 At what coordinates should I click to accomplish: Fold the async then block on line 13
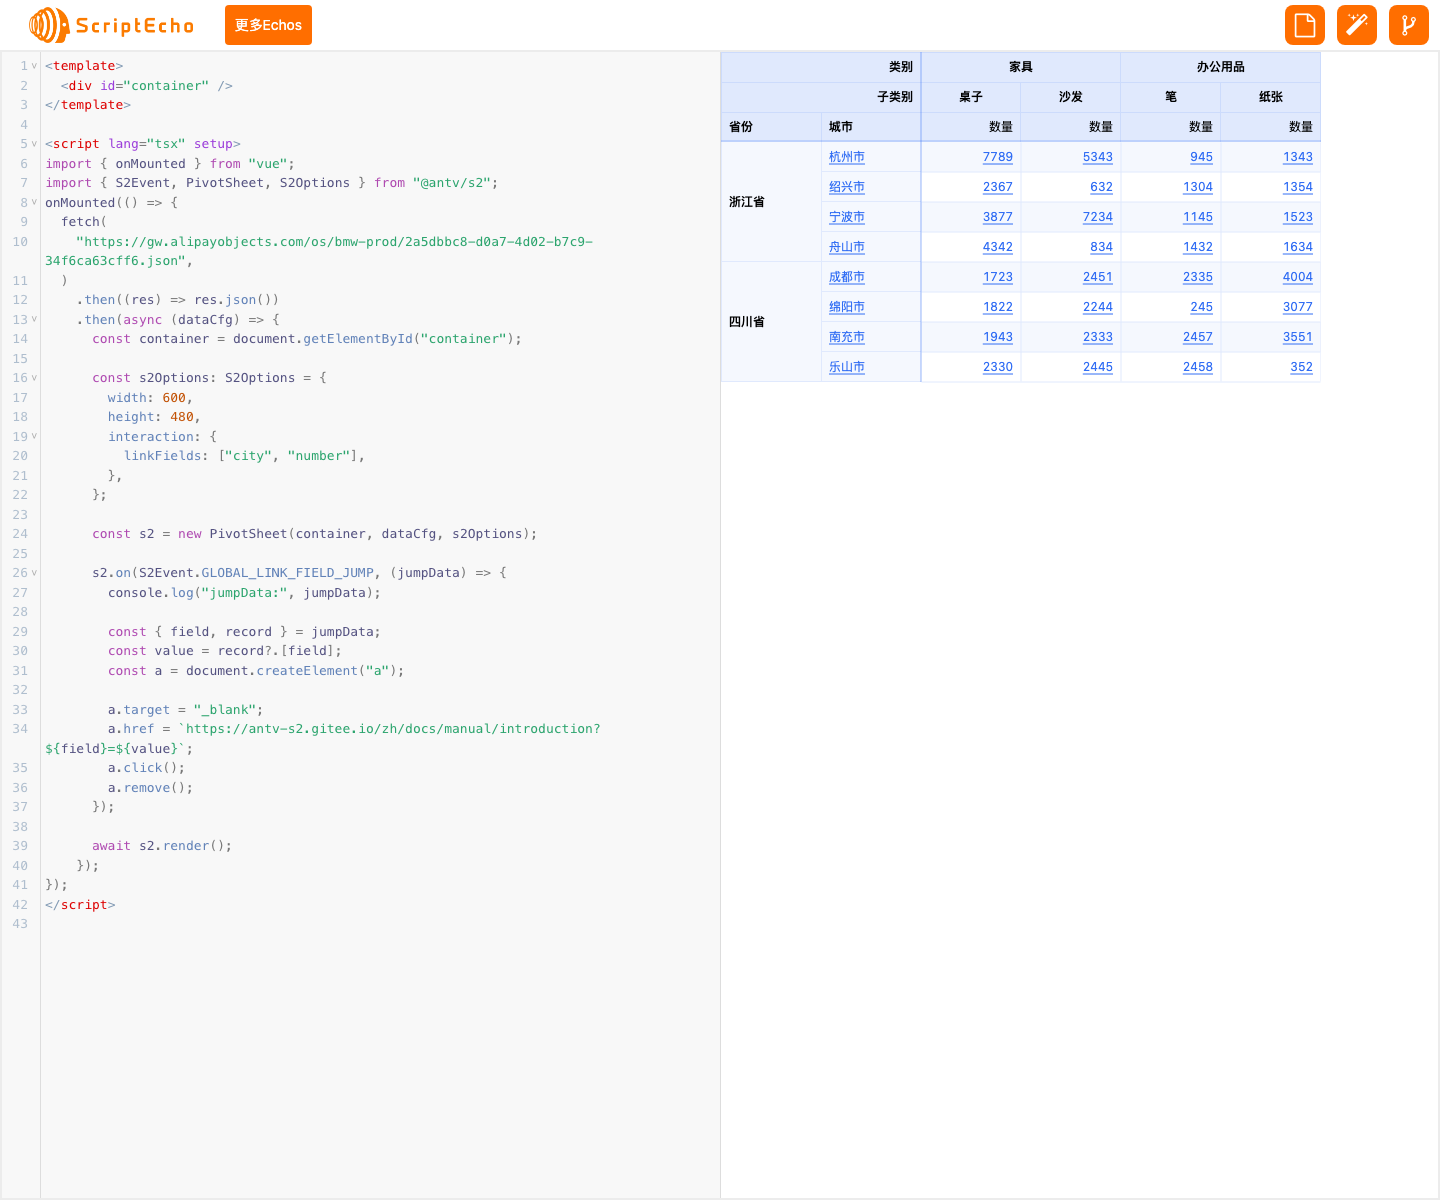pyautogui.click(x=34, y=320)
